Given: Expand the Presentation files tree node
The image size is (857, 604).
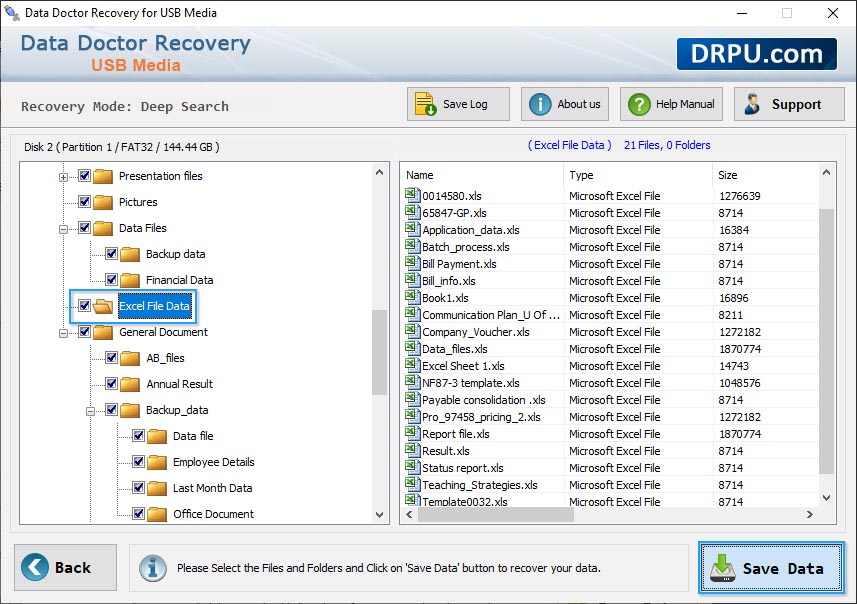Looking at the screenshot, I should click(x=63, y=177).
